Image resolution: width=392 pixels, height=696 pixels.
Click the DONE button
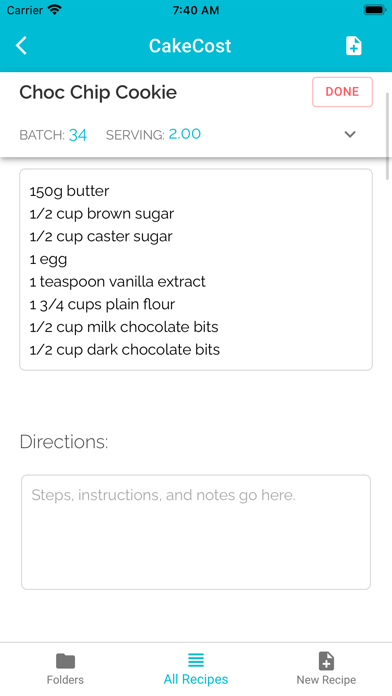point(342,92)
